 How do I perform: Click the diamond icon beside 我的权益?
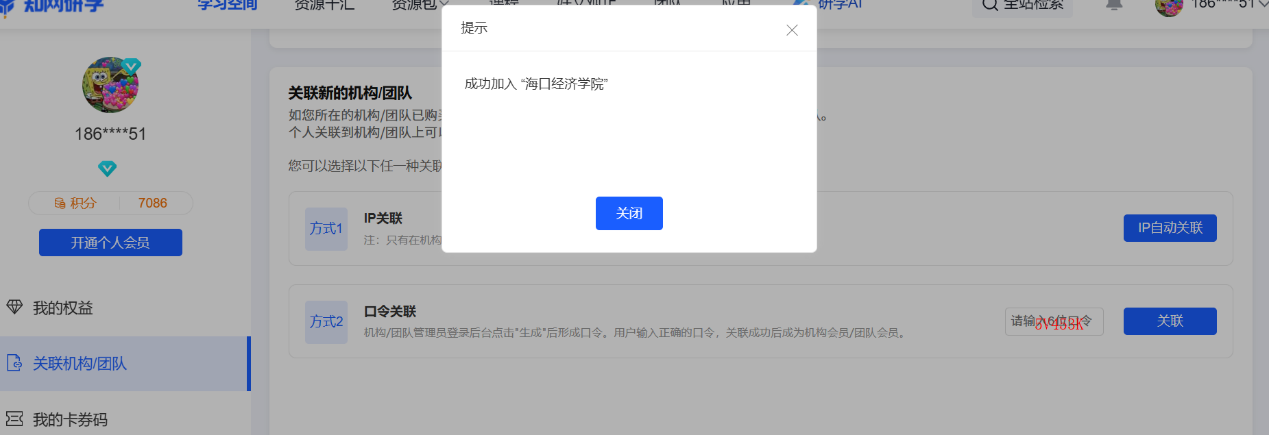pos(14,307)
